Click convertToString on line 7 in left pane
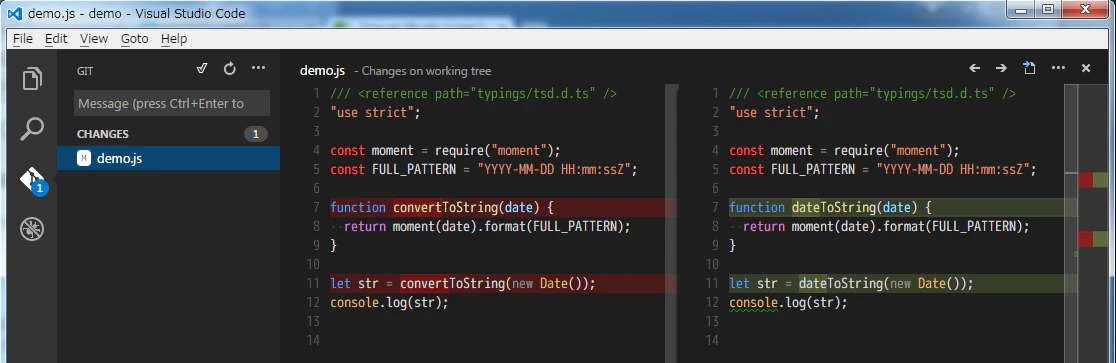The height and width of the screenshot is (363, 1116). pos(445,207)
